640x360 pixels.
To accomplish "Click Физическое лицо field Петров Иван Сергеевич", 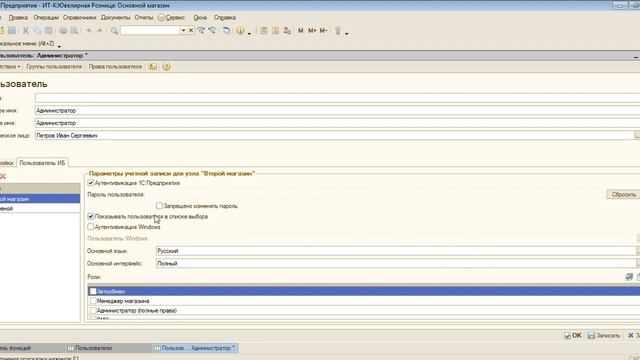I will click(334, 136).
